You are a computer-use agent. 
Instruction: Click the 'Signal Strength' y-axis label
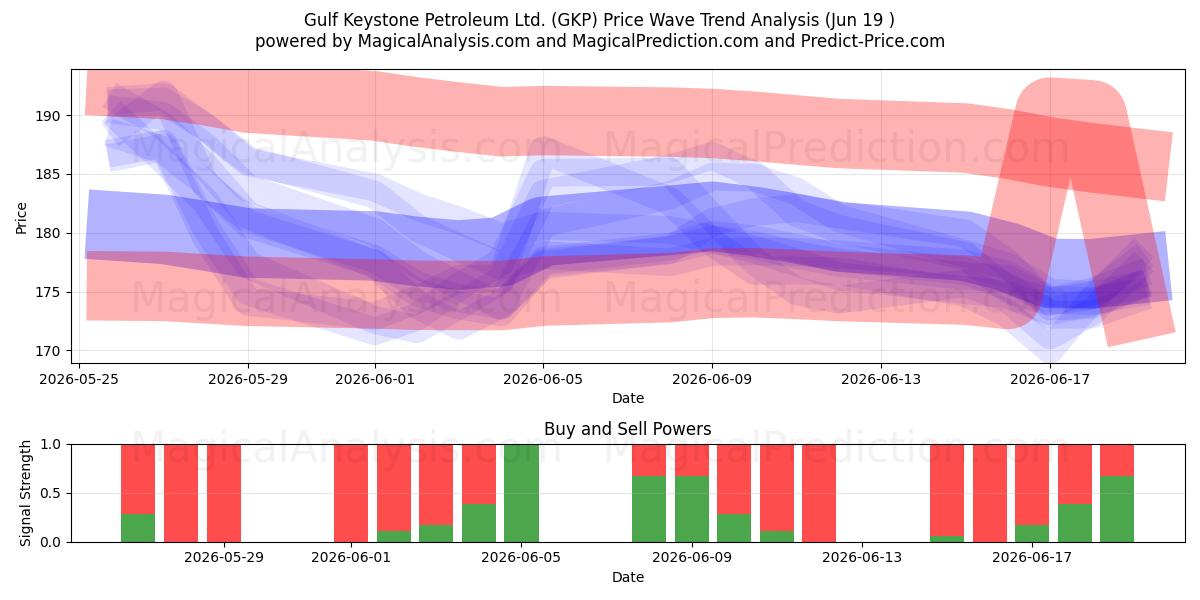26,493
